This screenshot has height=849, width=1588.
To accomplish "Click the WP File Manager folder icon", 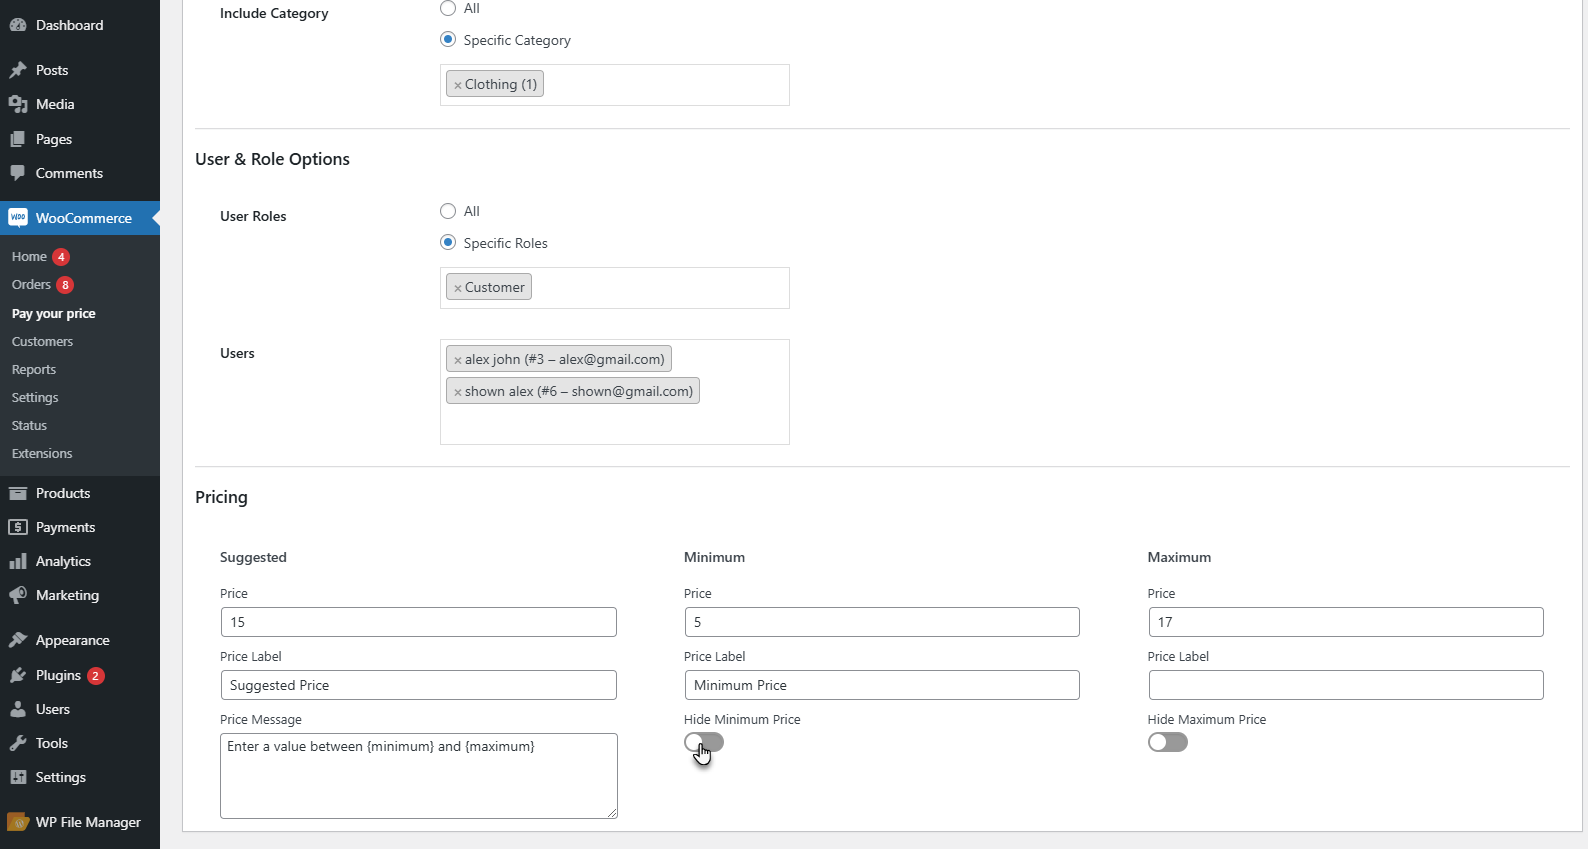I will pos(18,822).
